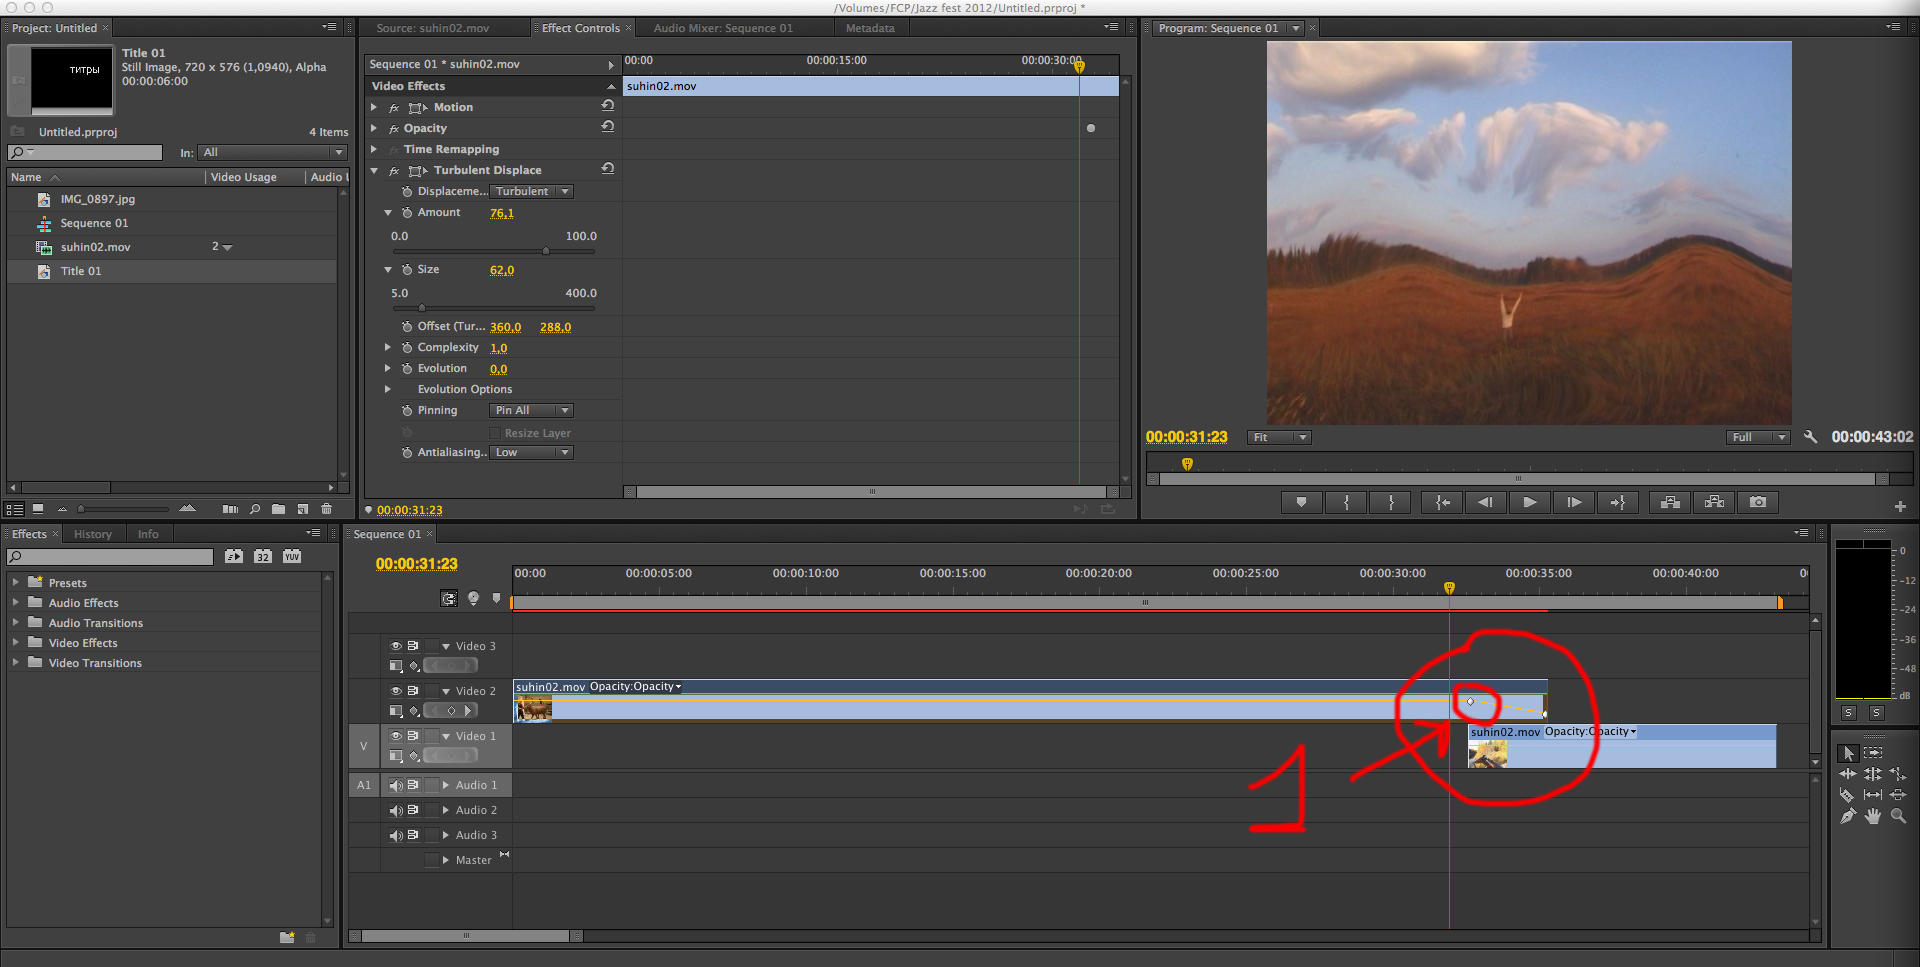Export frame with camera icon
1920x967 pixels.
click(x=1758, y=503)
